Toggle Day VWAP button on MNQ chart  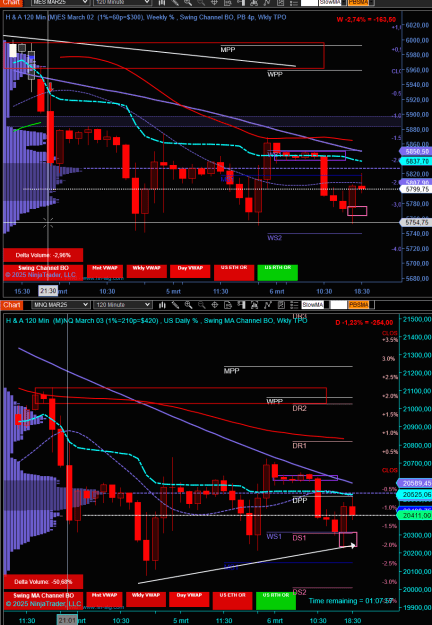[x=189, y=599]
